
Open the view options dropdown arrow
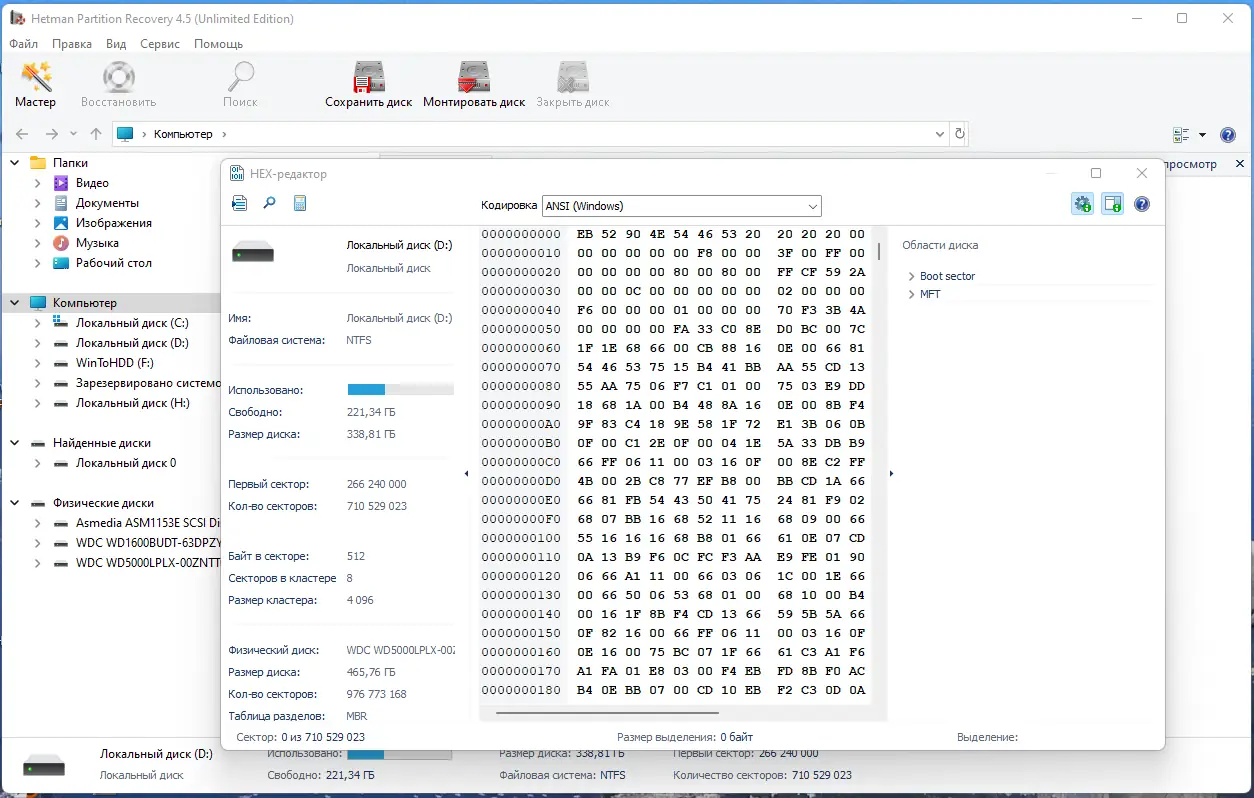[1202, 135]
